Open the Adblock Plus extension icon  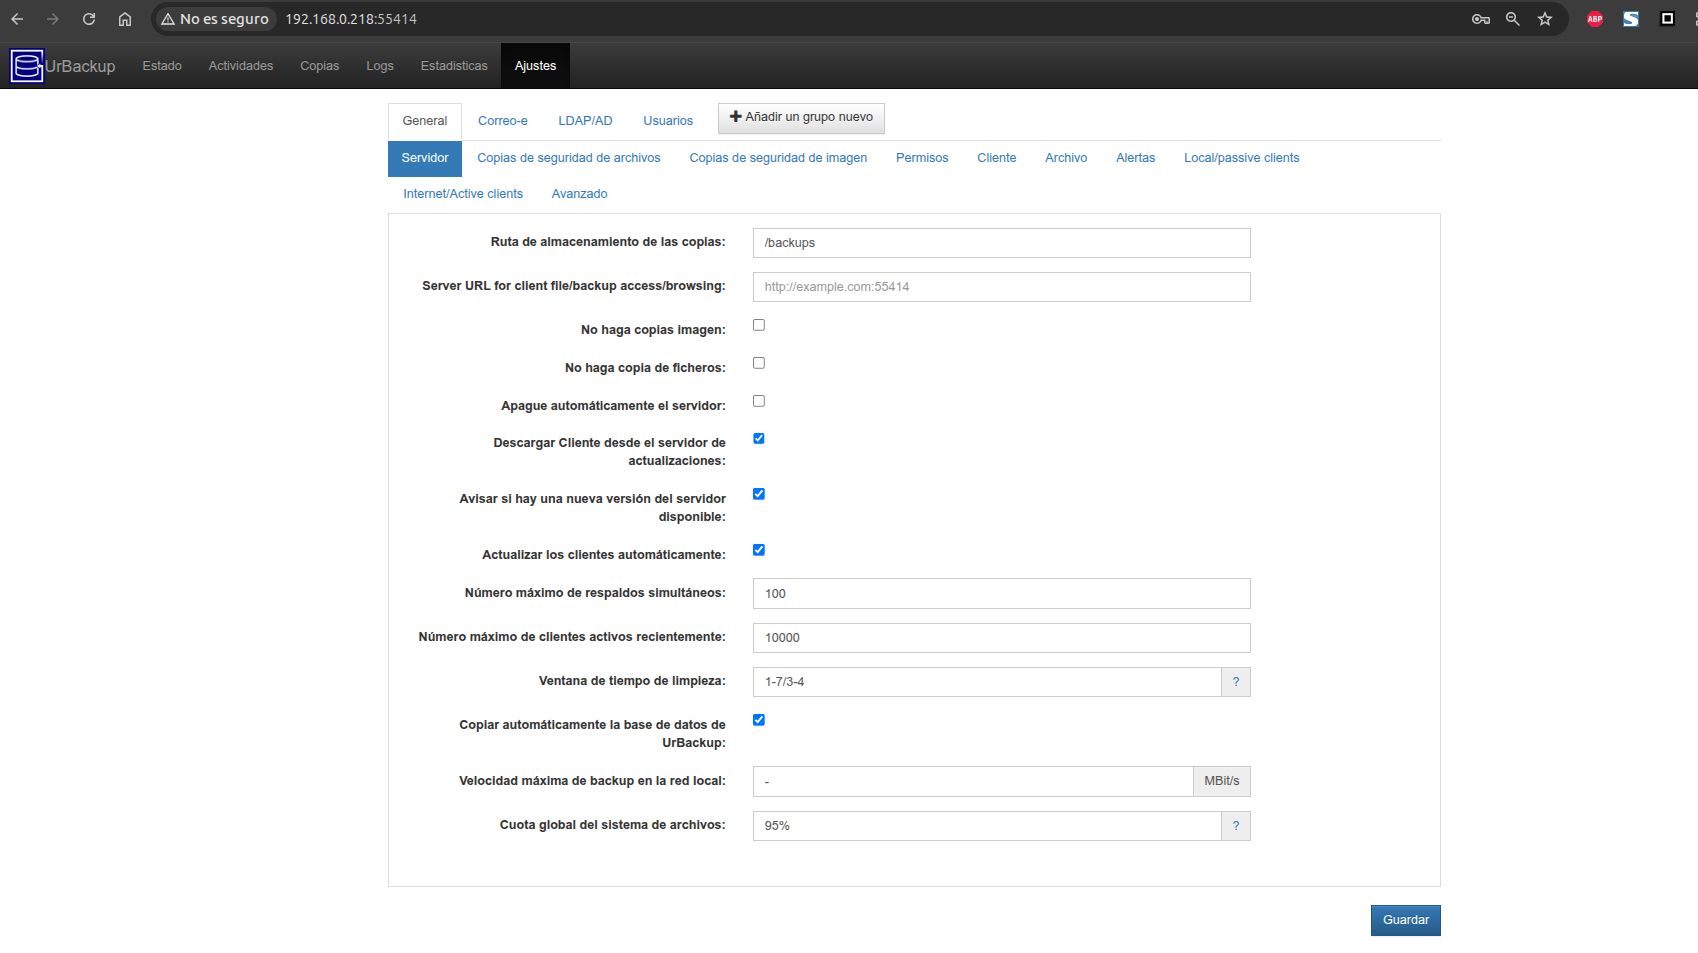(x=1595, y=19)
